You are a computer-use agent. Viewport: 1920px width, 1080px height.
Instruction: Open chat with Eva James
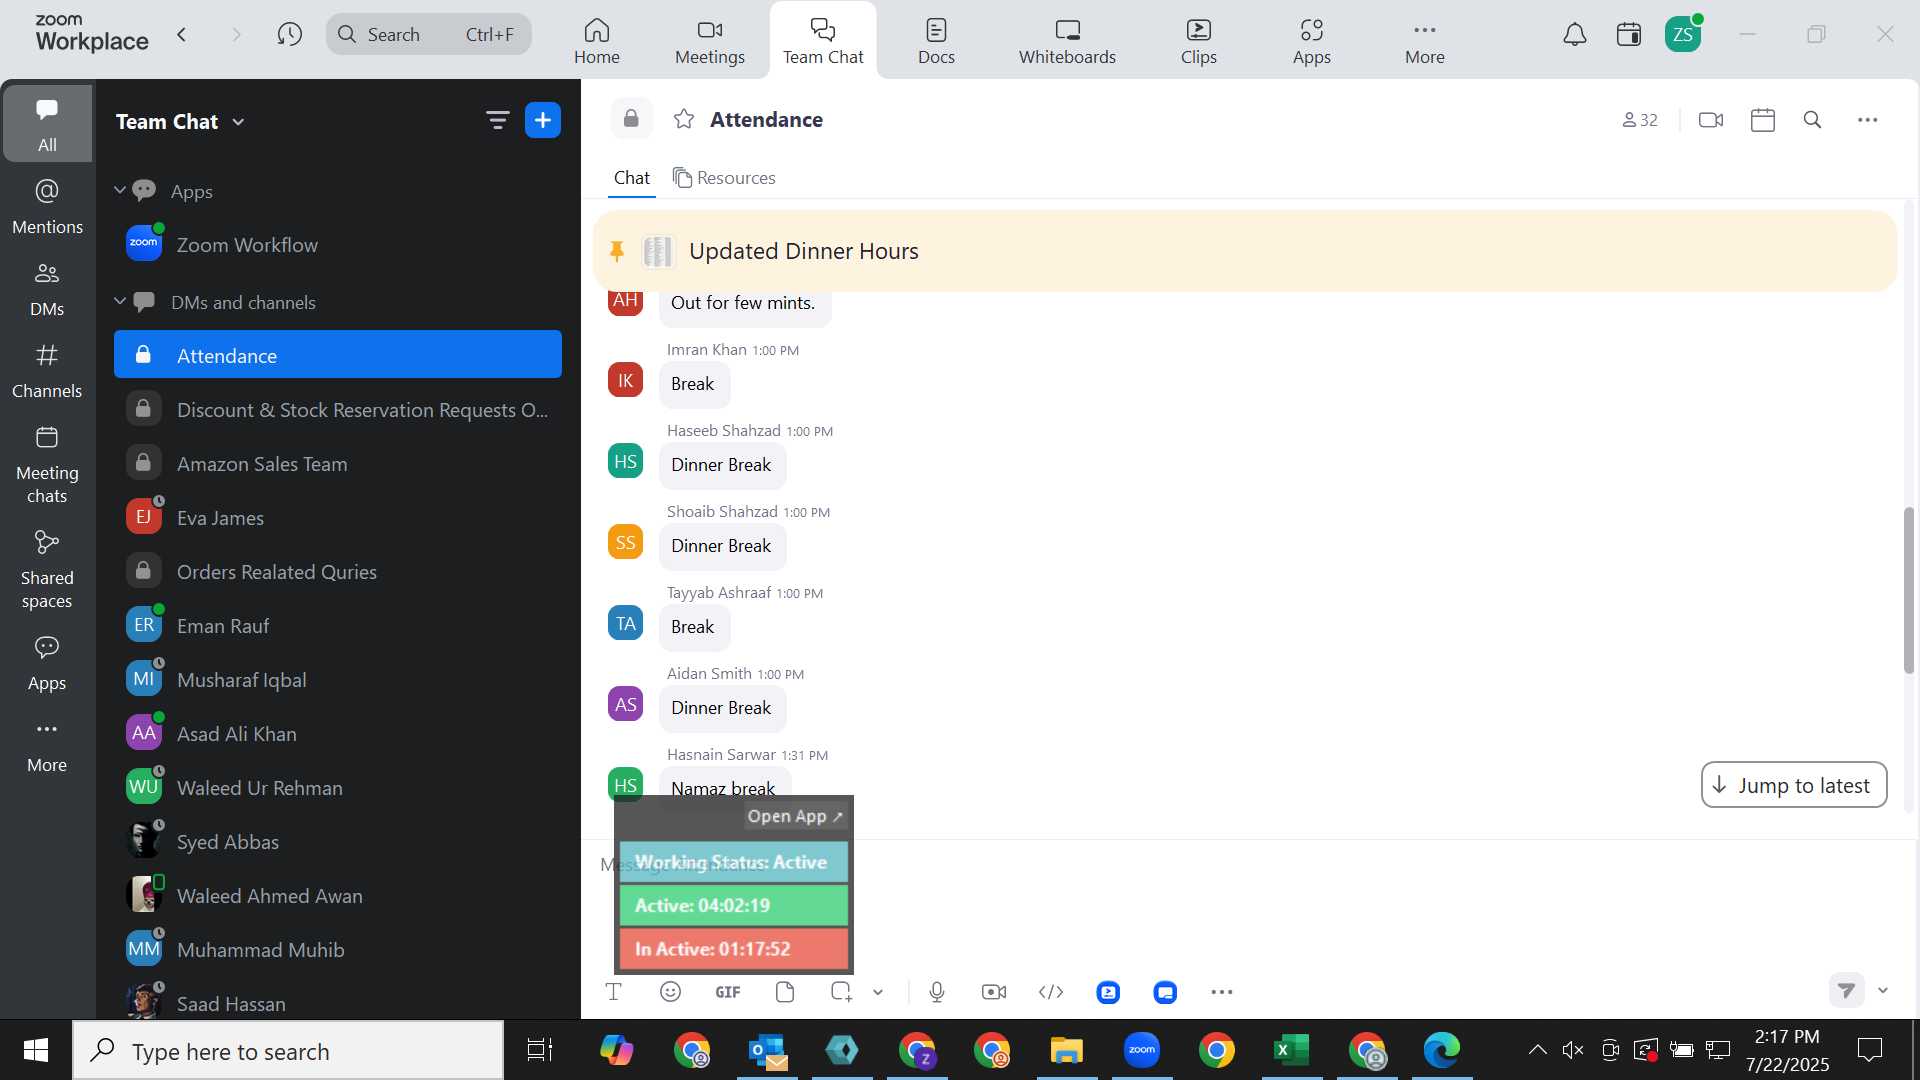click(338, 518)
